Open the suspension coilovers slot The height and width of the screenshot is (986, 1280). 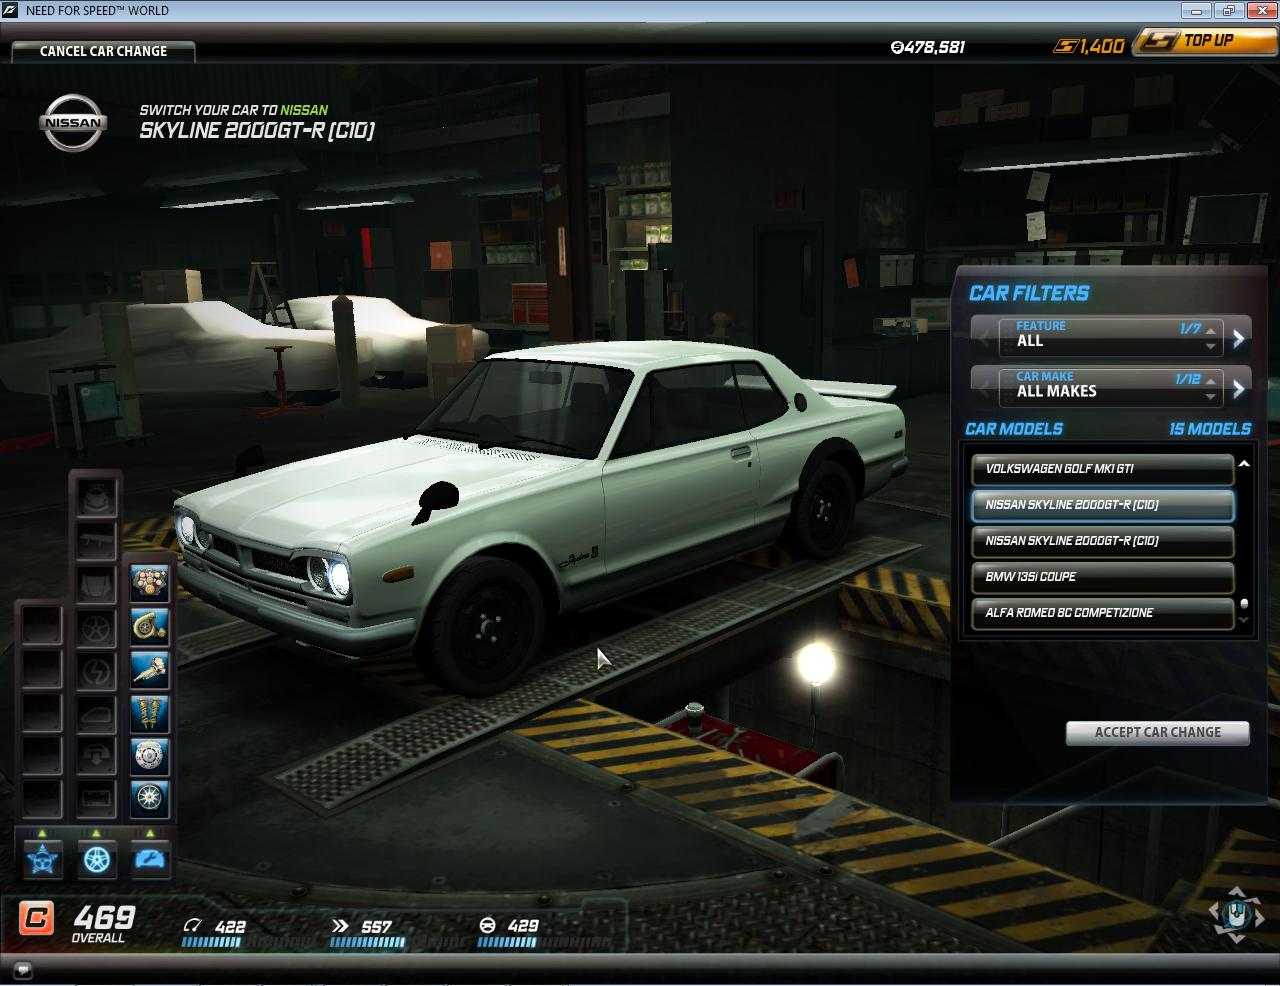click(x=150, y=714)
